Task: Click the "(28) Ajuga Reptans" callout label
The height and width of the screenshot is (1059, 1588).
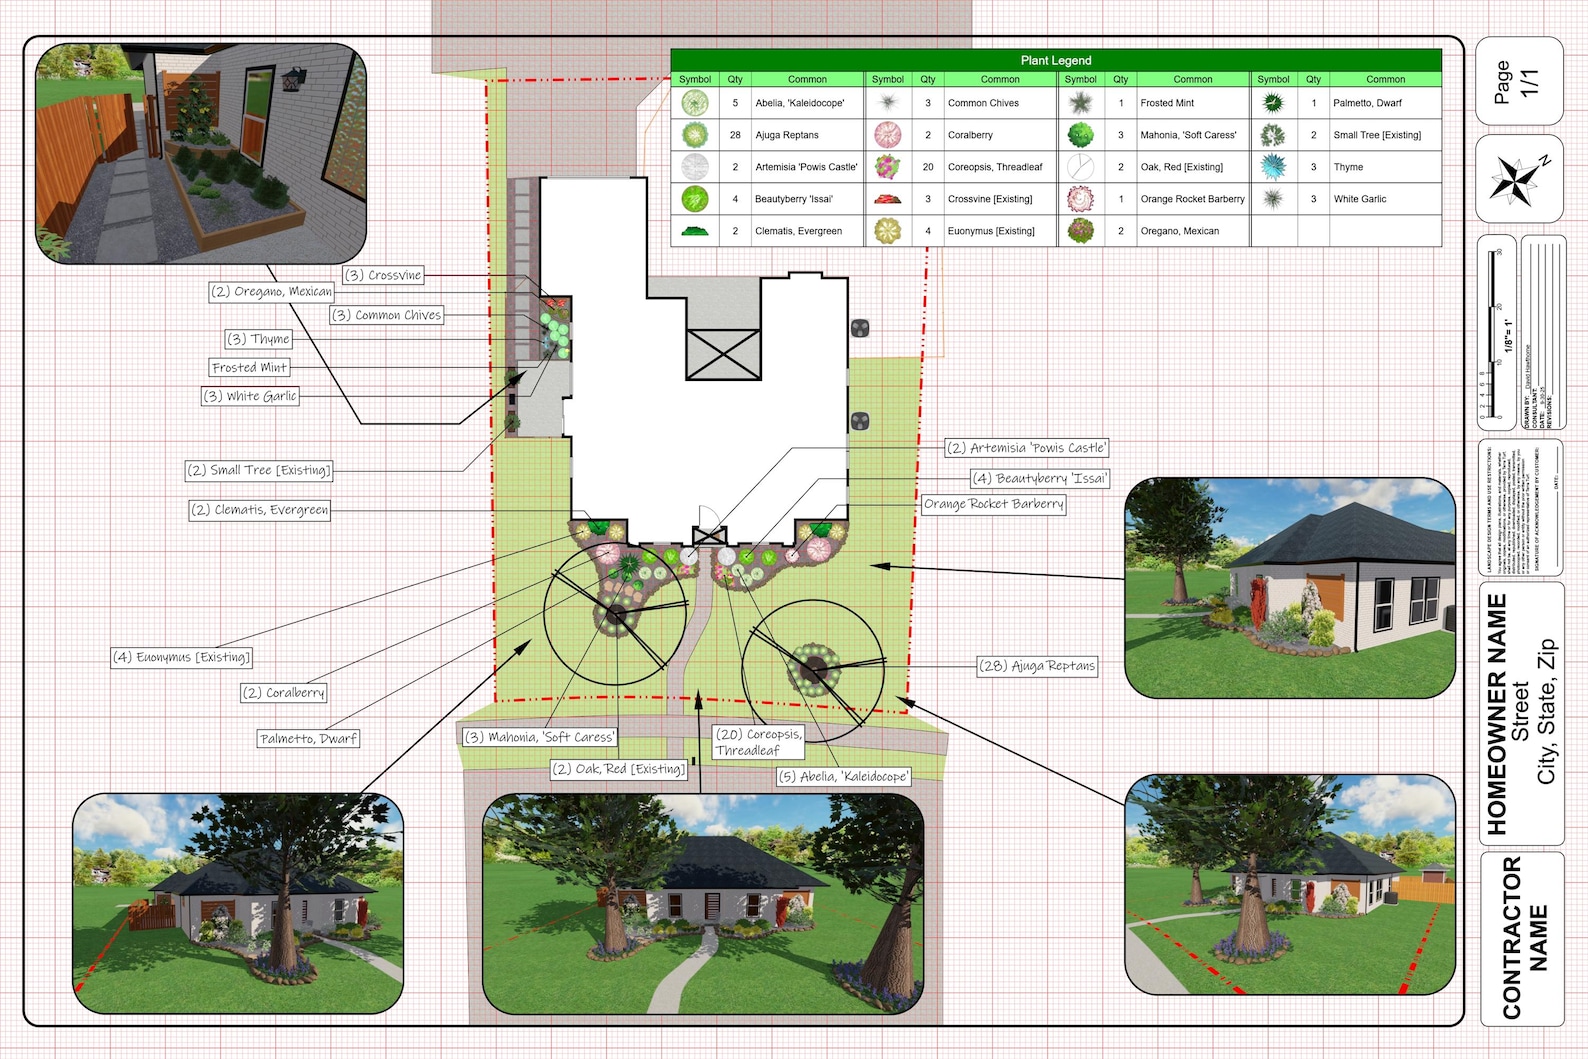Action: point(1038,666)
